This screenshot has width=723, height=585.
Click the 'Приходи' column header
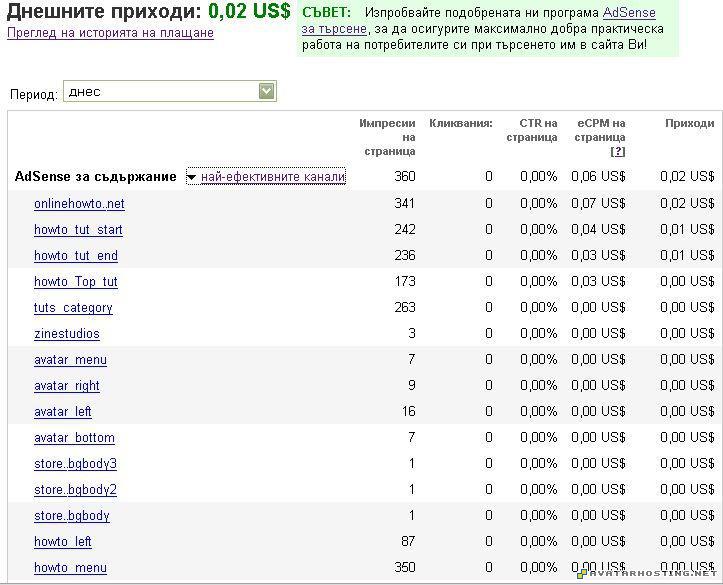coord(689,124)
